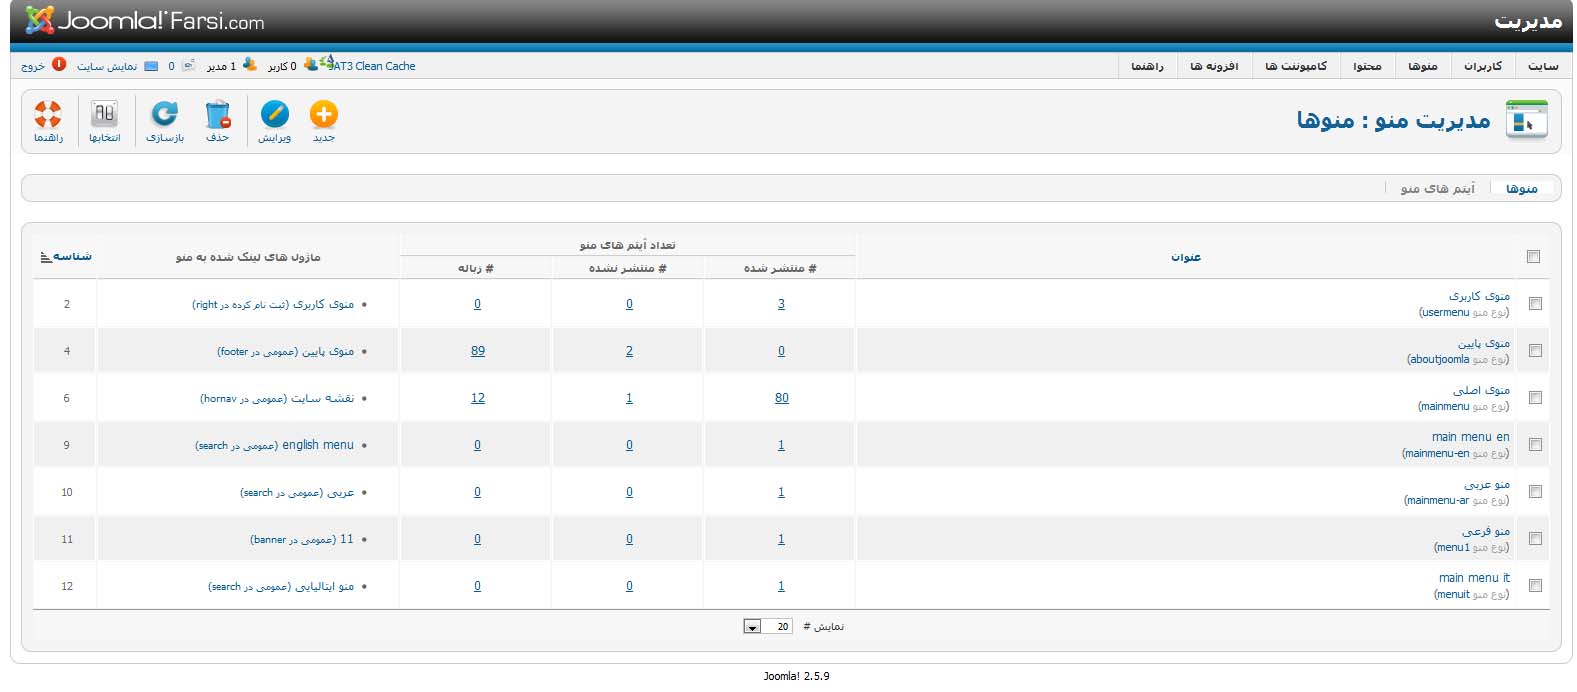Expand the Components (کامپوننت ها) top menu
This screenshot has height=692, width=1577.
pyautogui.click(x=1295, y=66)
